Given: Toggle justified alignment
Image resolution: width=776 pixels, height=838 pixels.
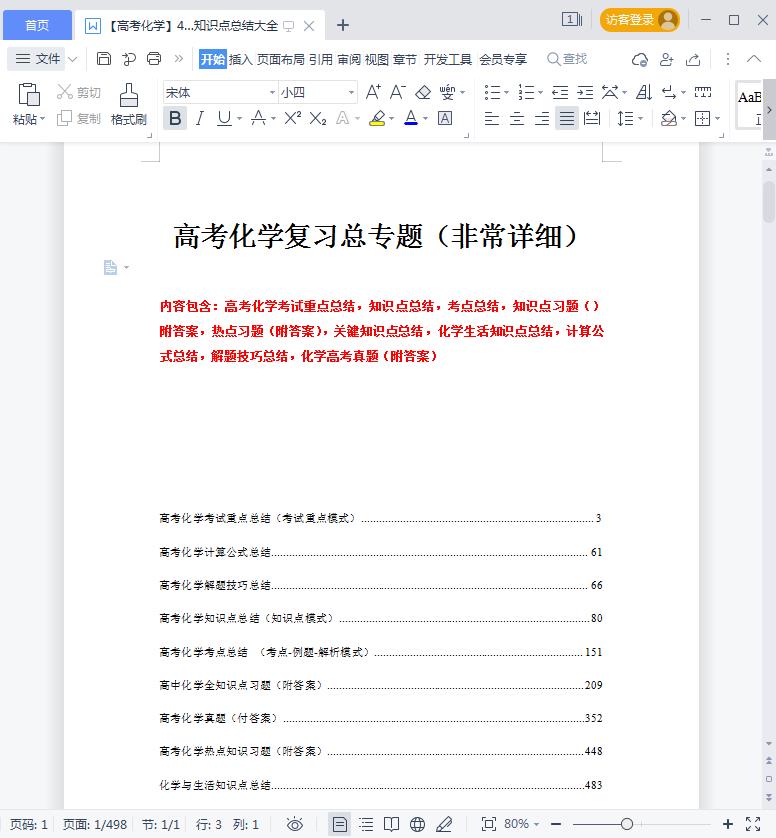Looking at the screenshot, I should click(567, 118).
